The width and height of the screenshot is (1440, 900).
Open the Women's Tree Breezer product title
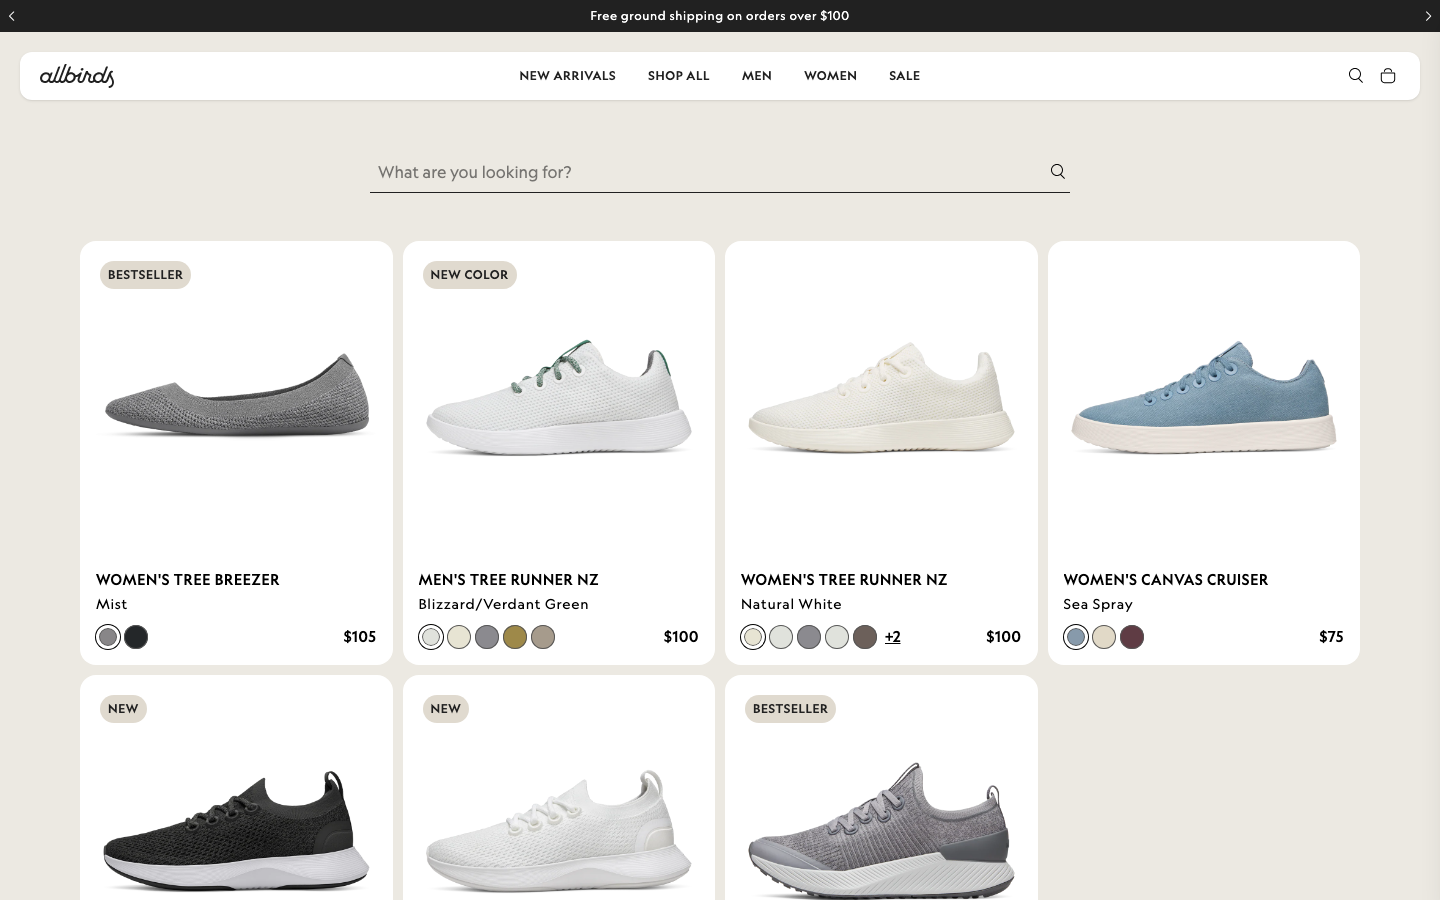(x=188, y=580)
